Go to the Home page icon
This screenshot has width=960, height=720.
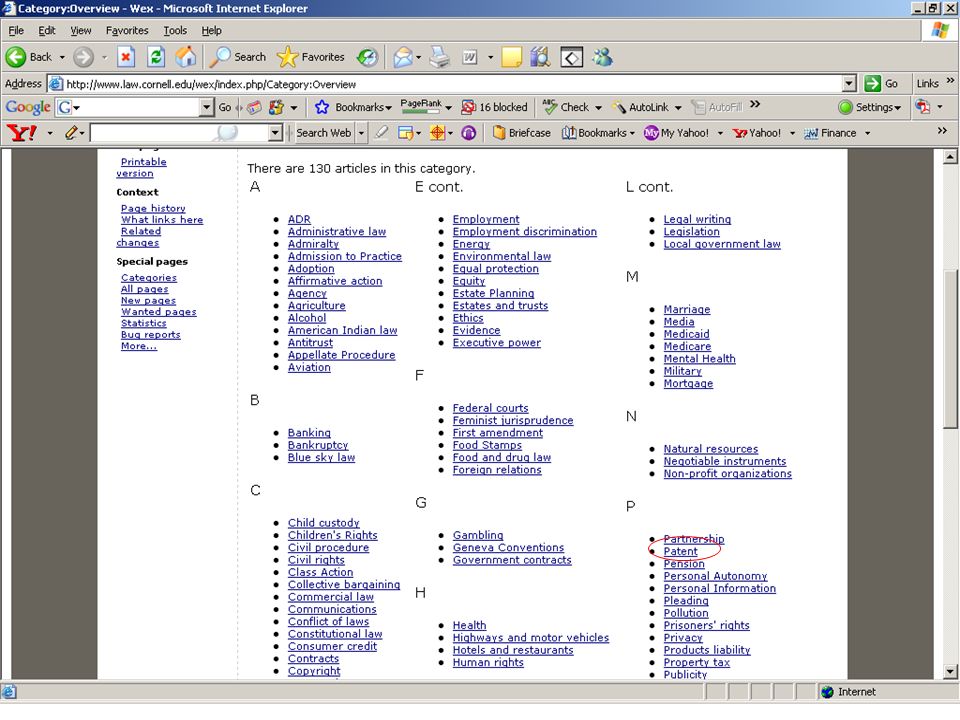[186, 57]
